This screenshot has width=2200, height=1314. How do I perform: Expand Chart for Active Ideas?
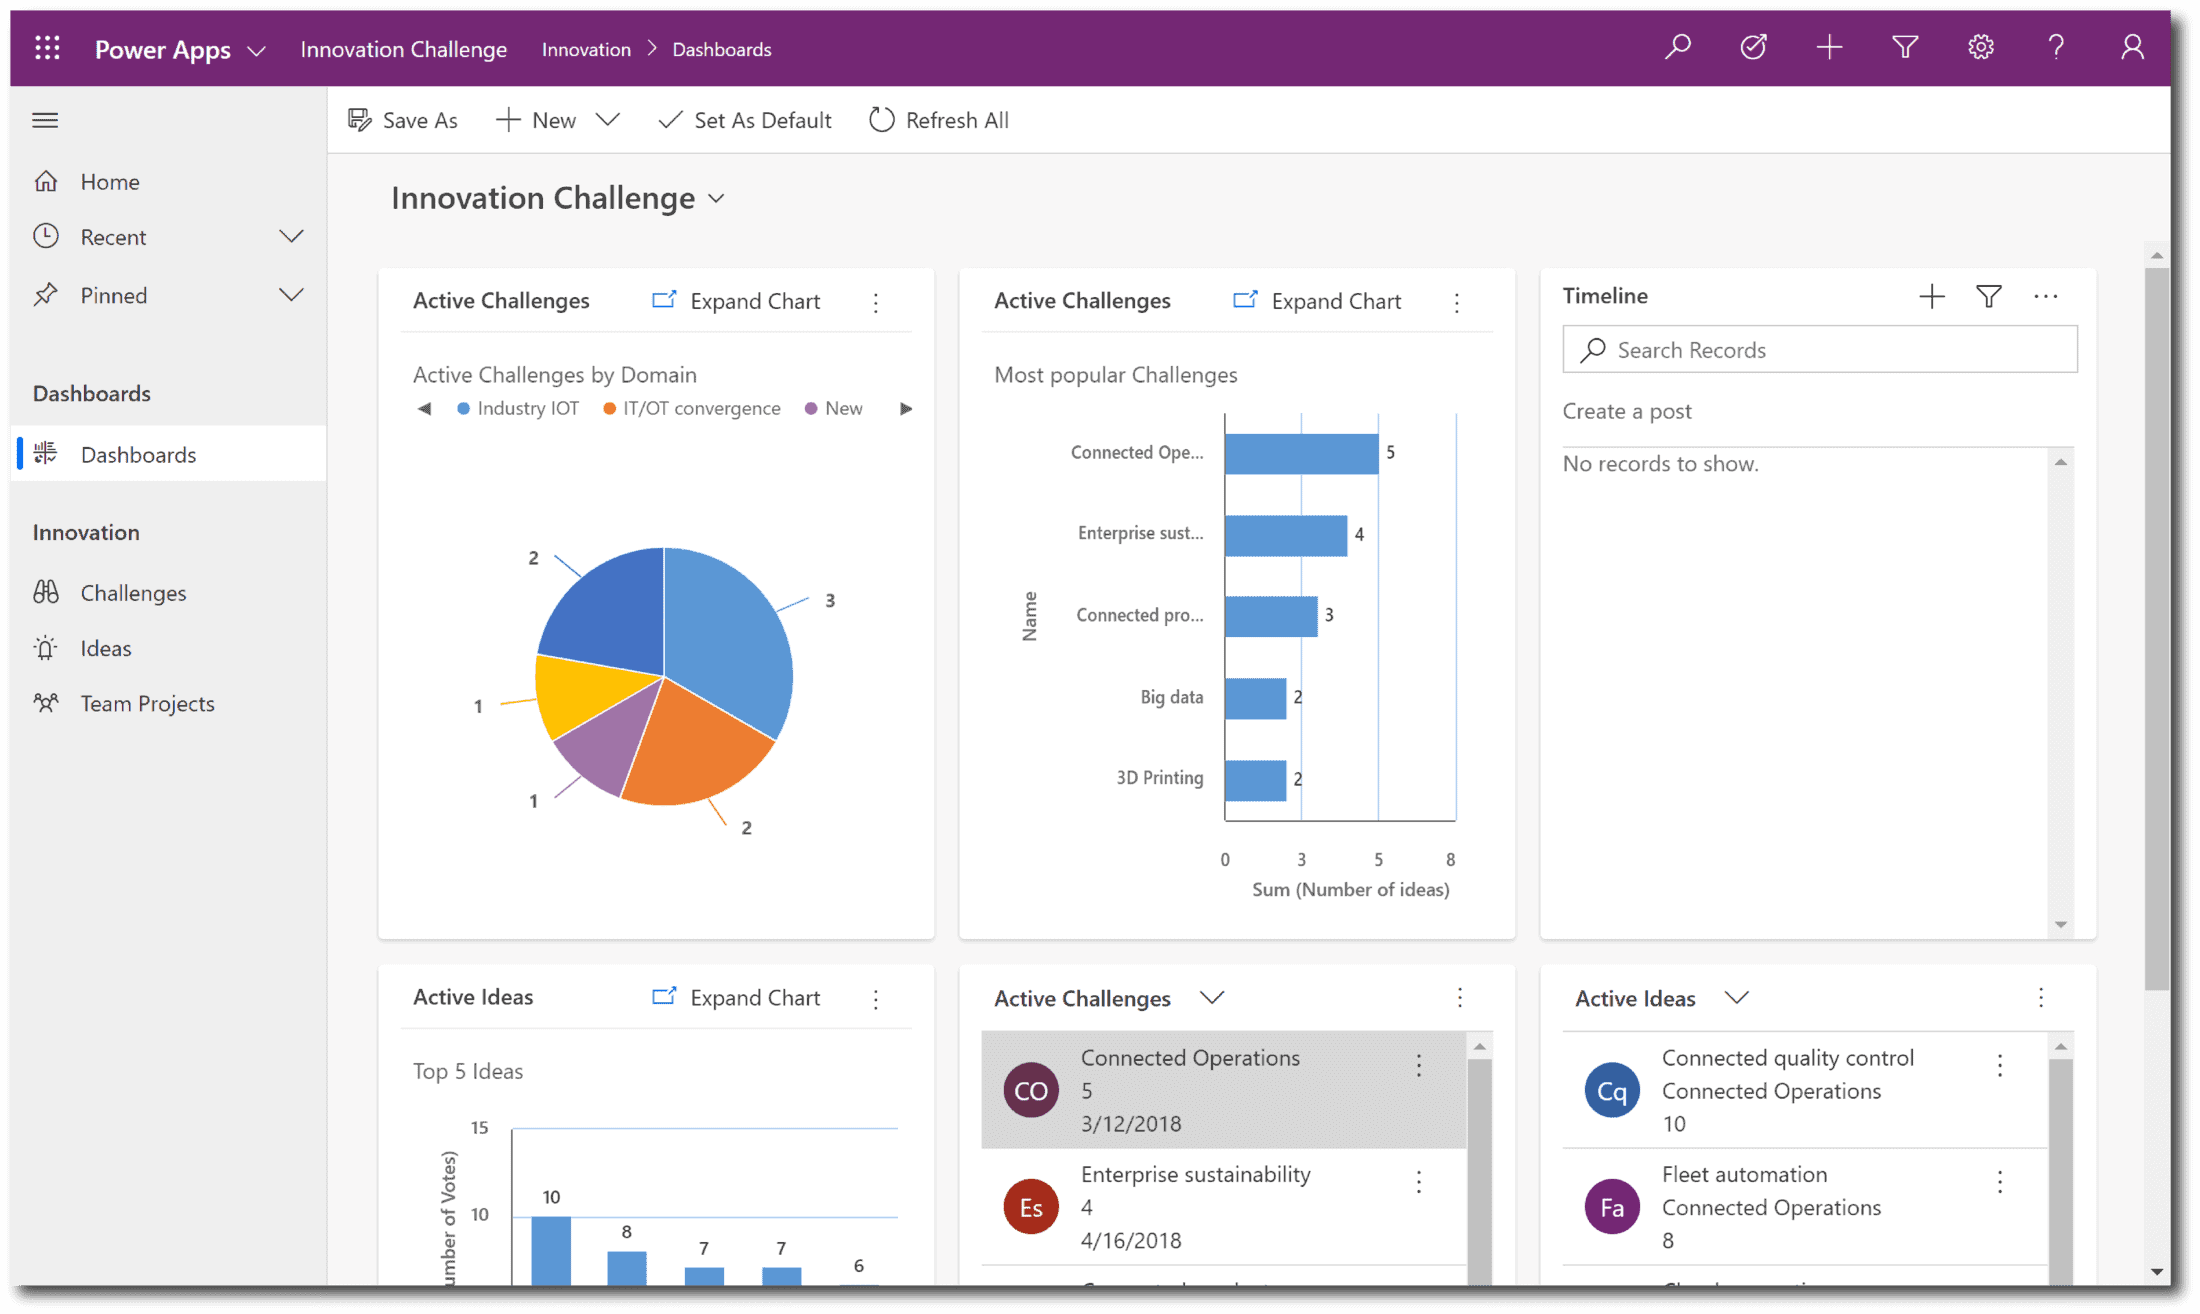click(x=736, y=997)
